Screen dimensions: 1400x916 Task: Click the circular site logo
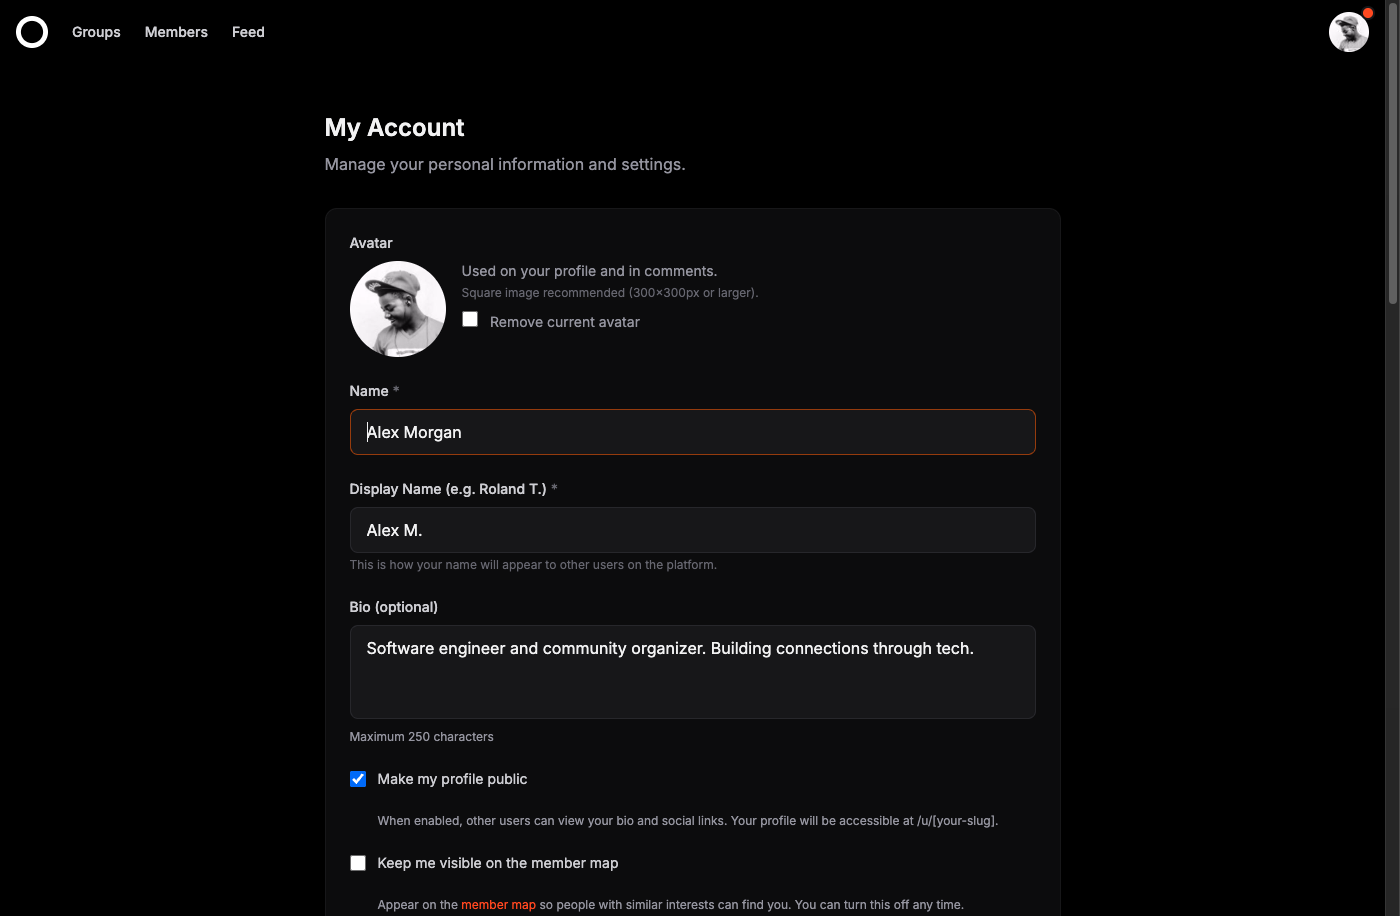pos(31,31)
